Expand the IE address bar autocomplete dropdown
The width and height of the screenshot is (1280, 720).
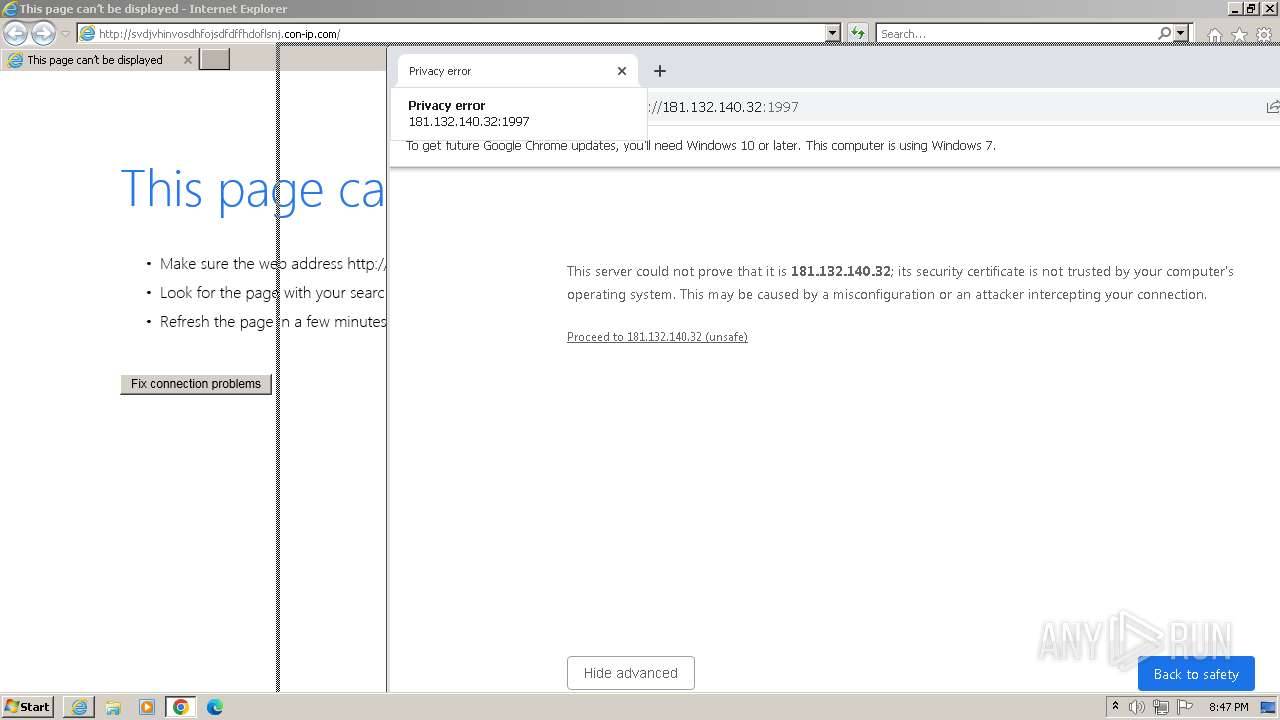tap(833, 33)
